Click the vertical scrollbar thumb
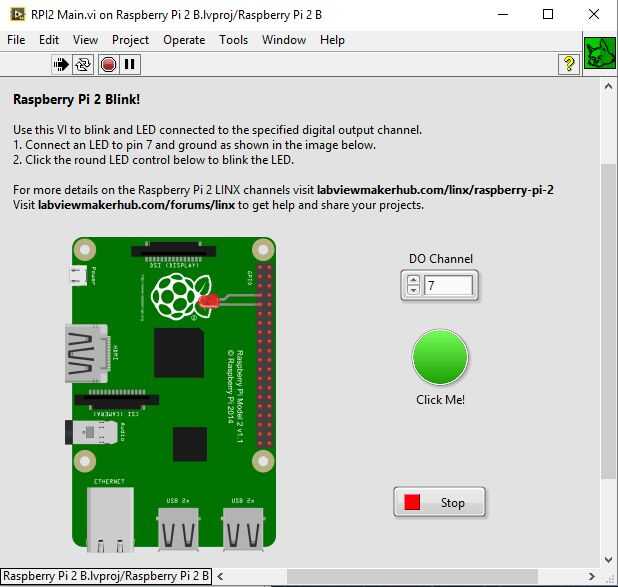618x587 pixels. point(609,321)
